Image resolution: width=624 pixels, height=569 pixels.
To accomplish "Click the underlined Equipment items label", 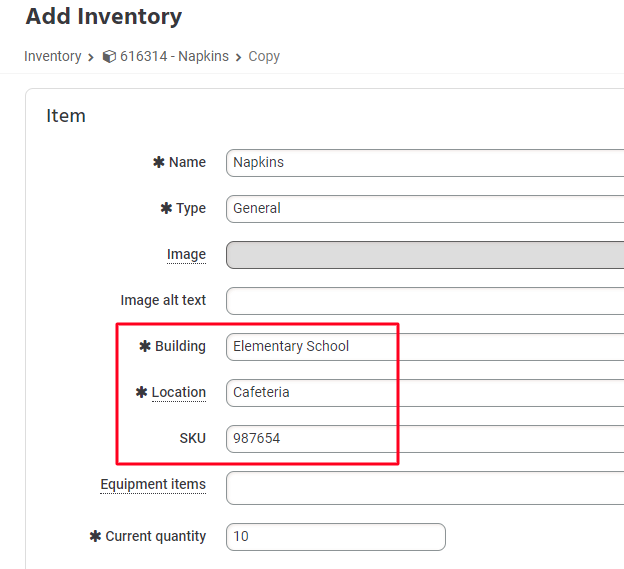I will pos(153,485).
